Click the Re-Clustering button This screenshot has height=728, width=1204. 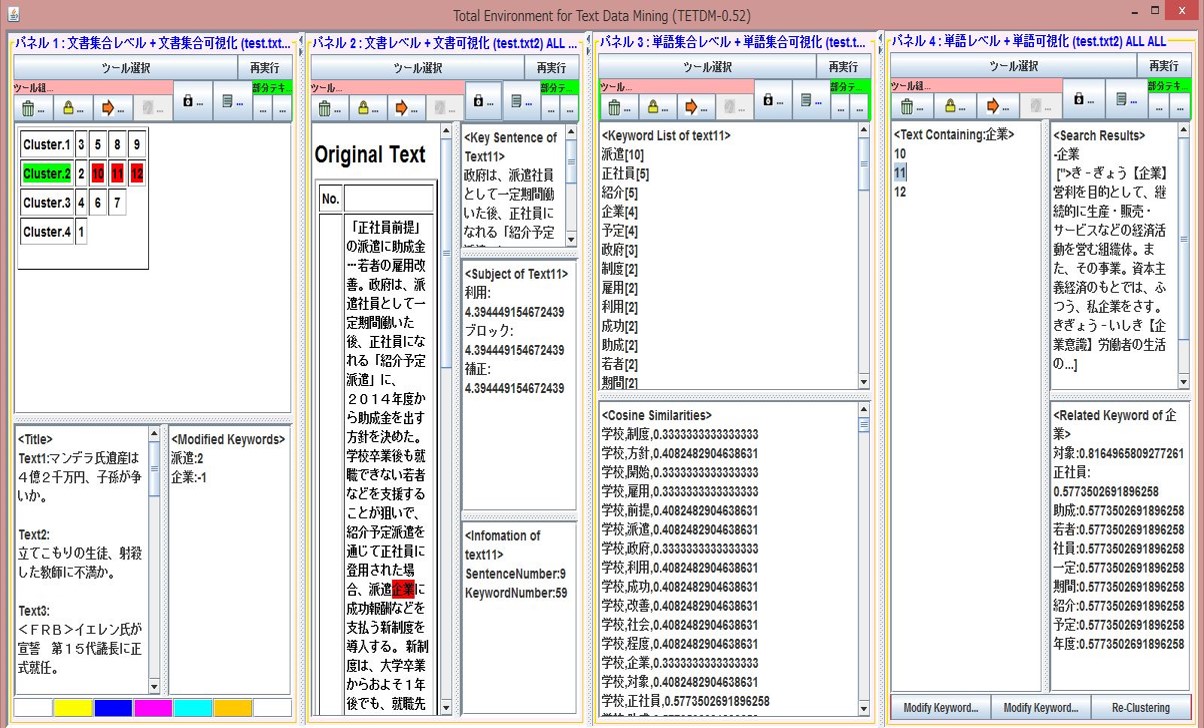pos(1140,707)
